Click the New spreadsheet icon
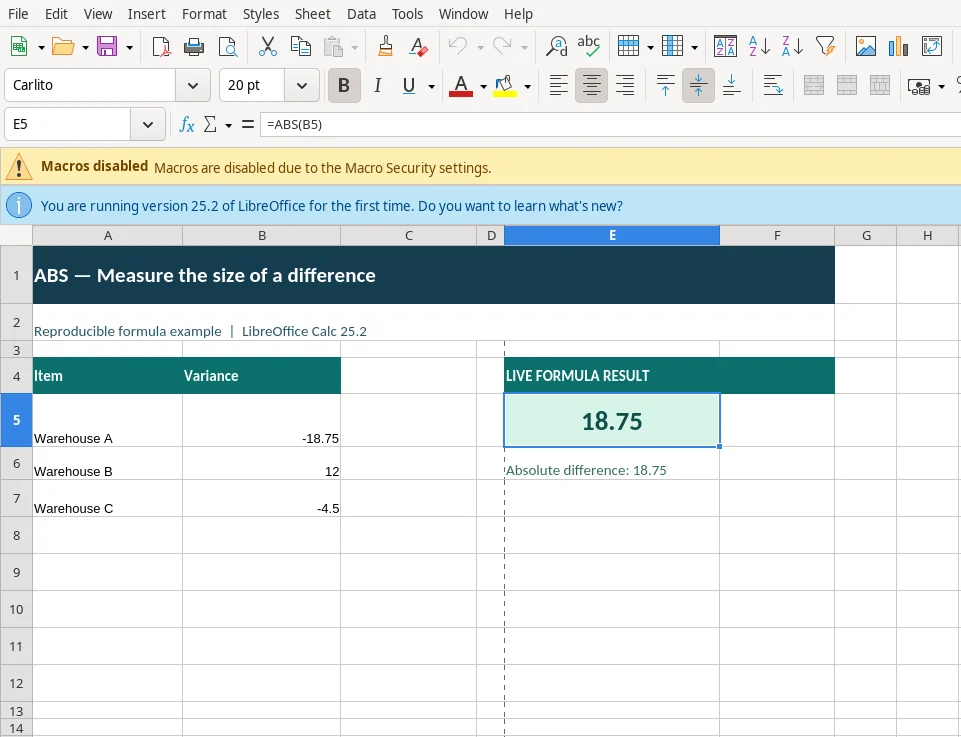The image size is (961, 737). (19, 47)
